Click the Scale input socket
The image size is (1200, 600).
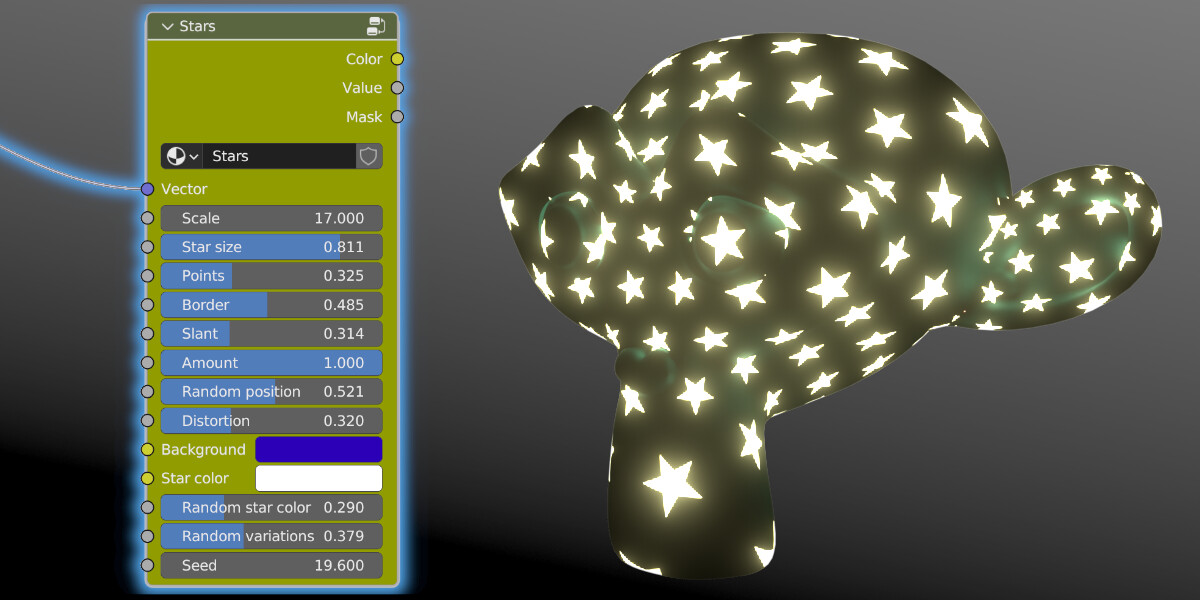pos(148,218)
